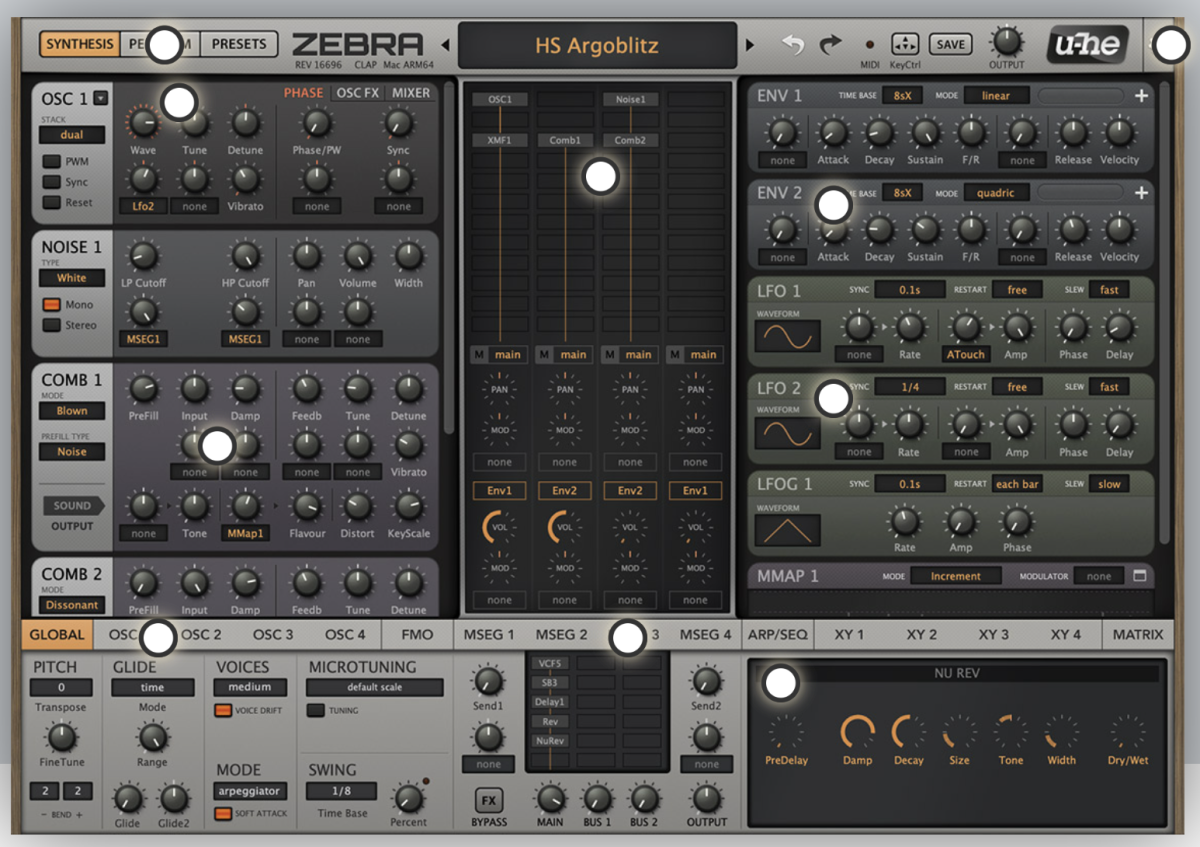Change Noise 1 type from White
Screen dimensions: 1200x847
coord(72,278)
